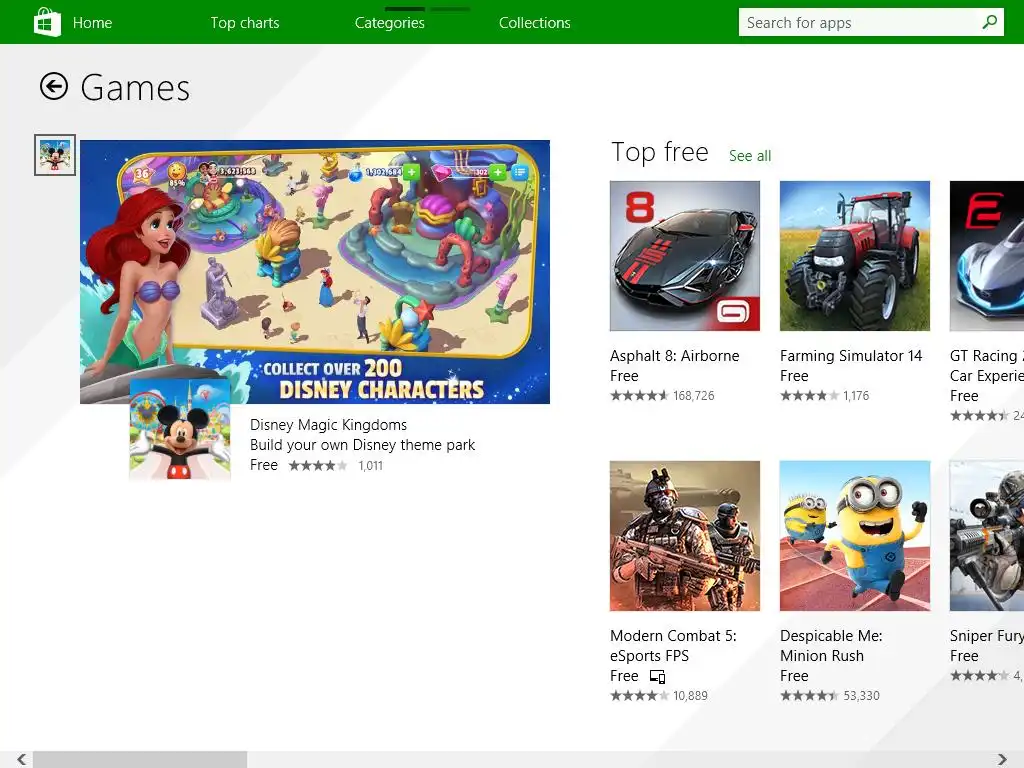Image resolution: width=1024 pixels, height=768 pixels.
Task: Click Asphalt 8 rating count 168,726
Action: pos(694,396)
